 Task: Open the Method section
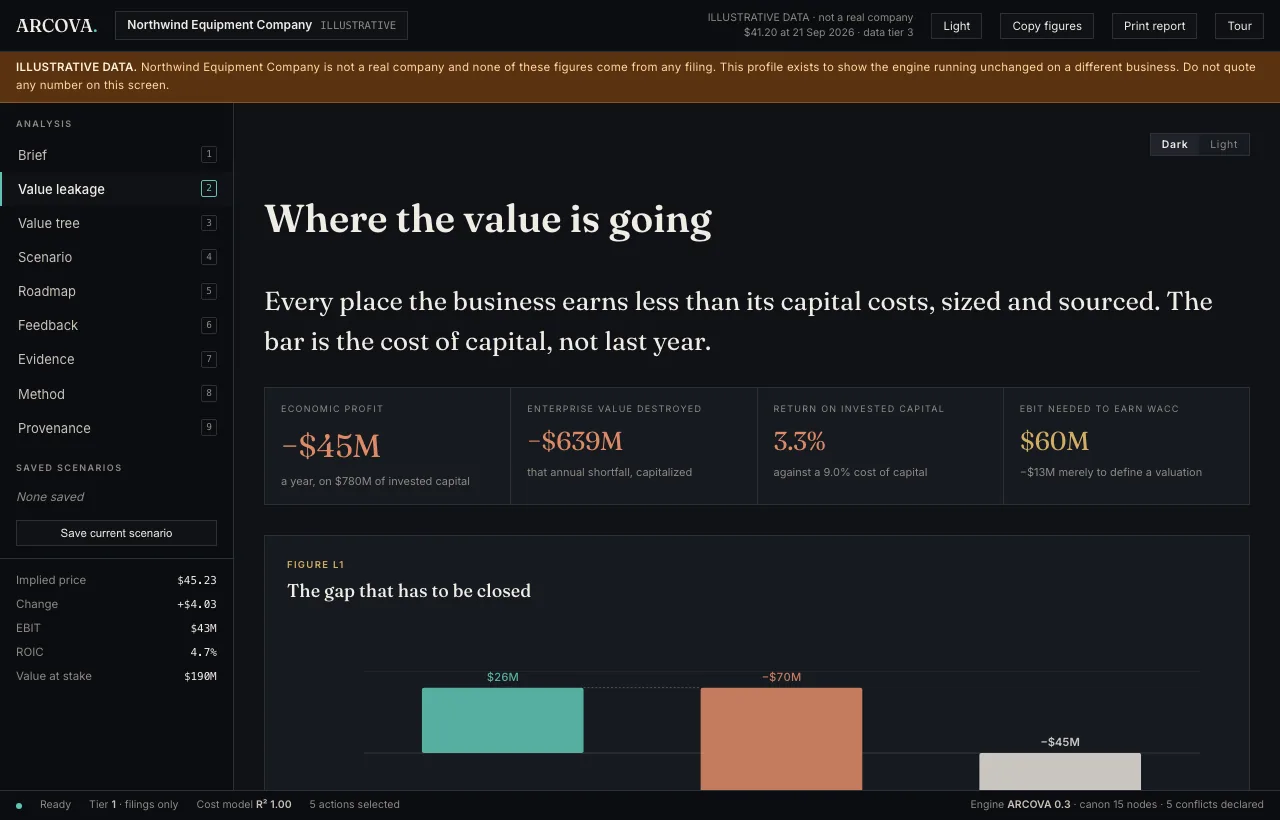coord(116,394)
